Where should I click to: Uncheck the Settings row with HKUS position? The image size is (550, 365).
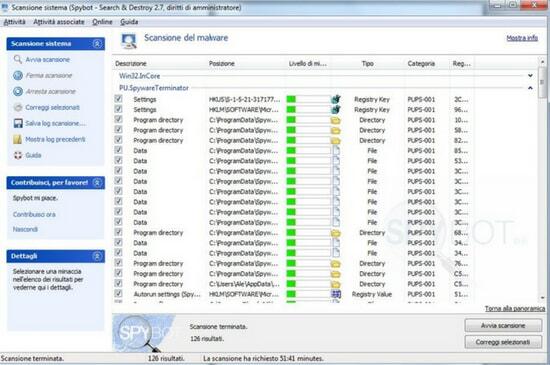click(119, 99)
